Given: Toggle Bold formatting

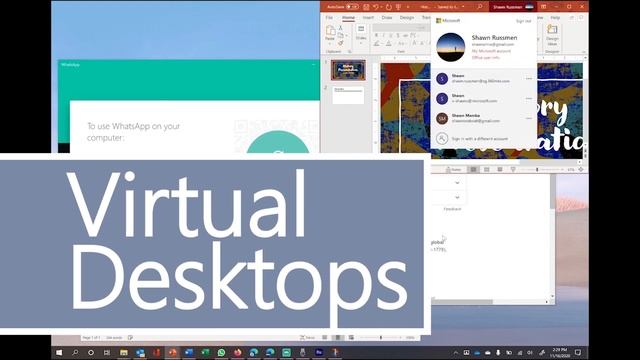Looking at the screenshot, I should [376, 36].
